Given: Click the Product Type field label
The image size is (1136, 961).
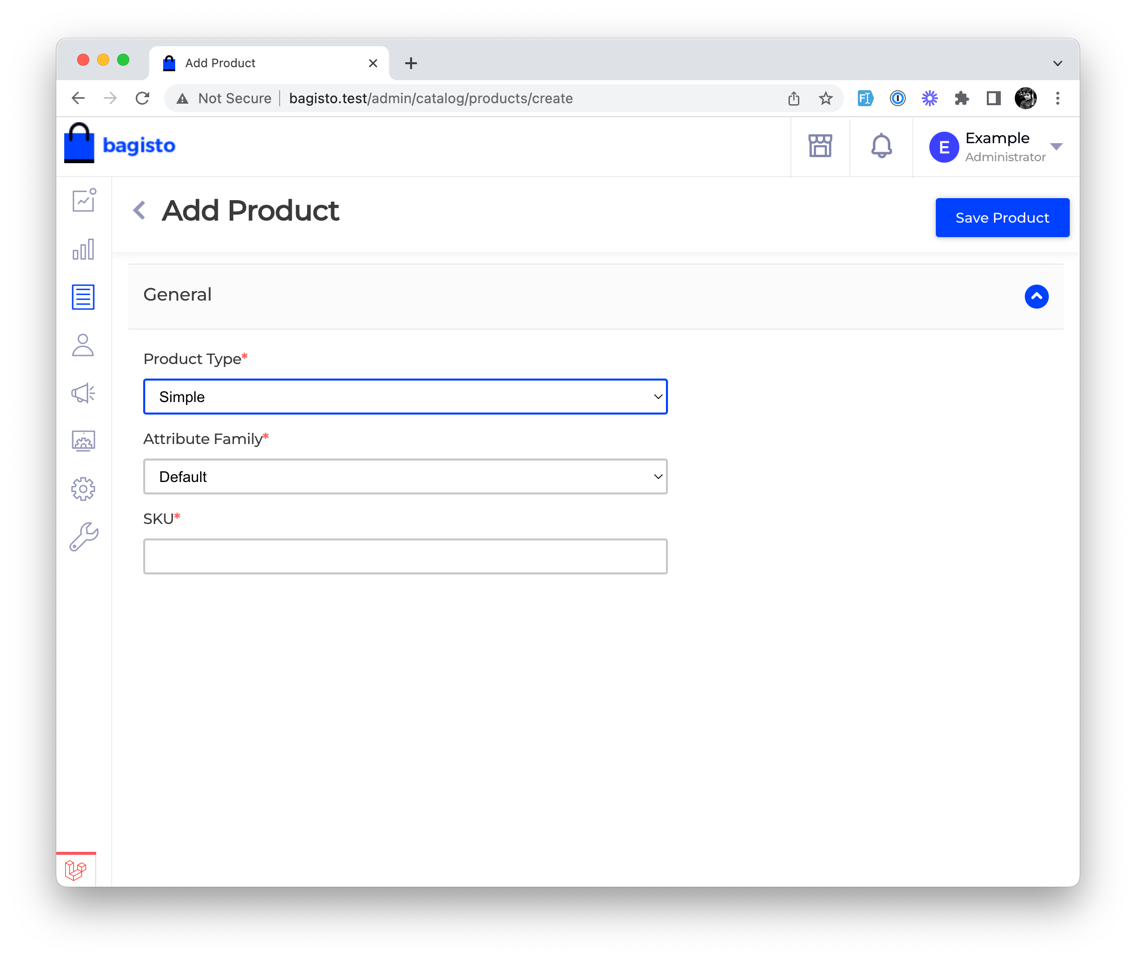Looking at the screenshot, I should (195, 359).
